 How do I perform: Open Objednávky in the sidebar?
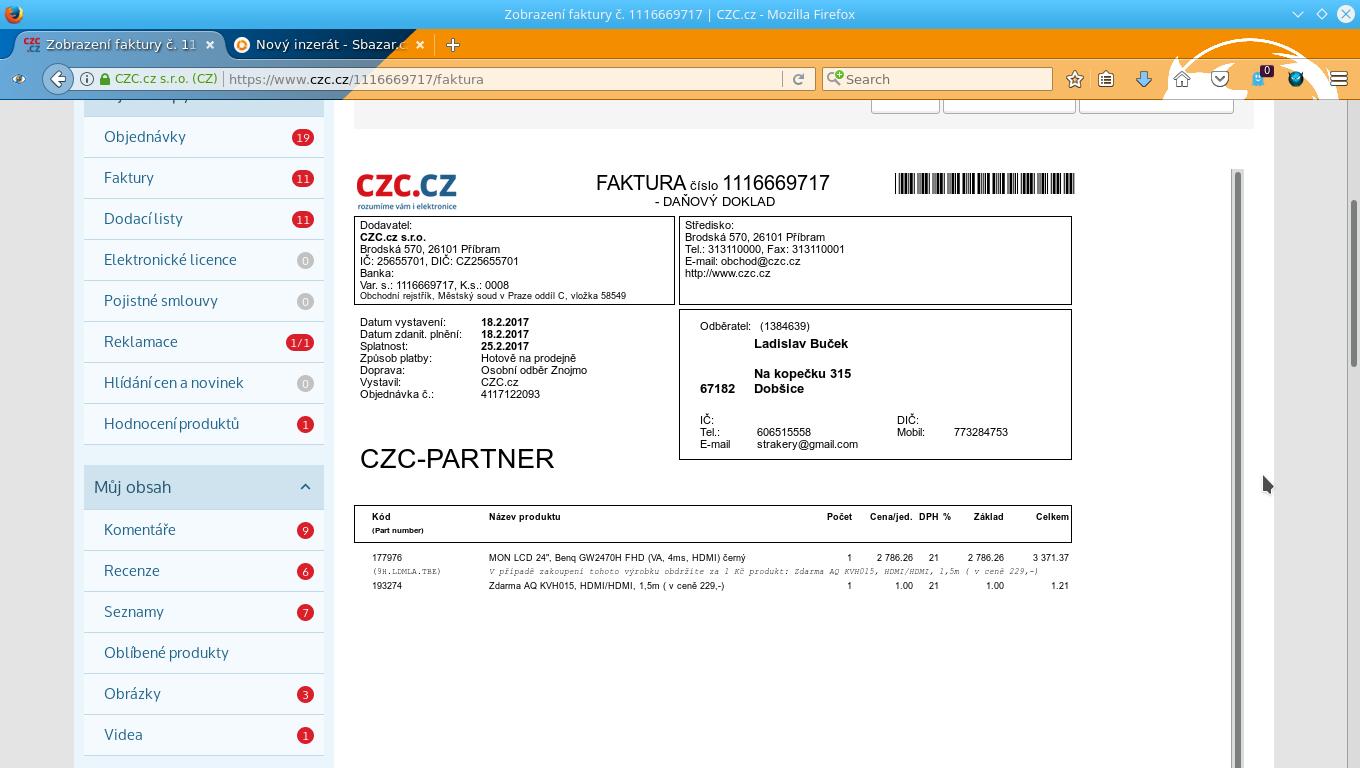point(145,137)
